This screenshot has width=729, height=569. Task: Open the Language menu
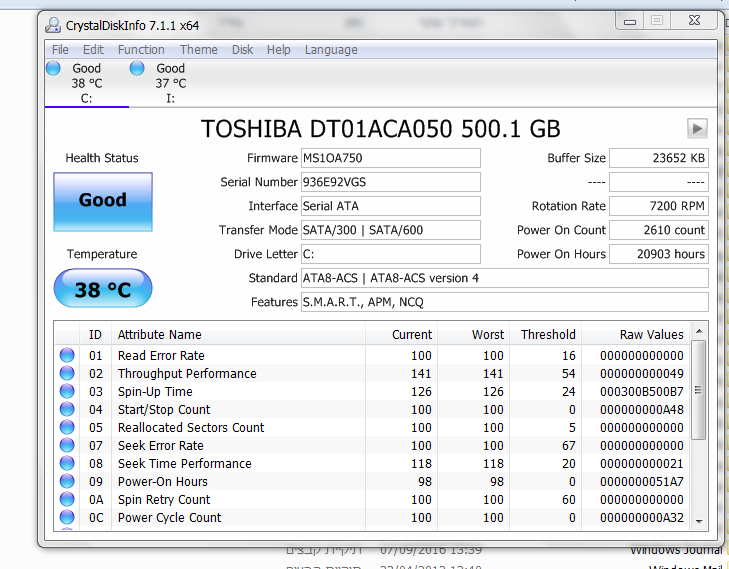coord(331,50)
